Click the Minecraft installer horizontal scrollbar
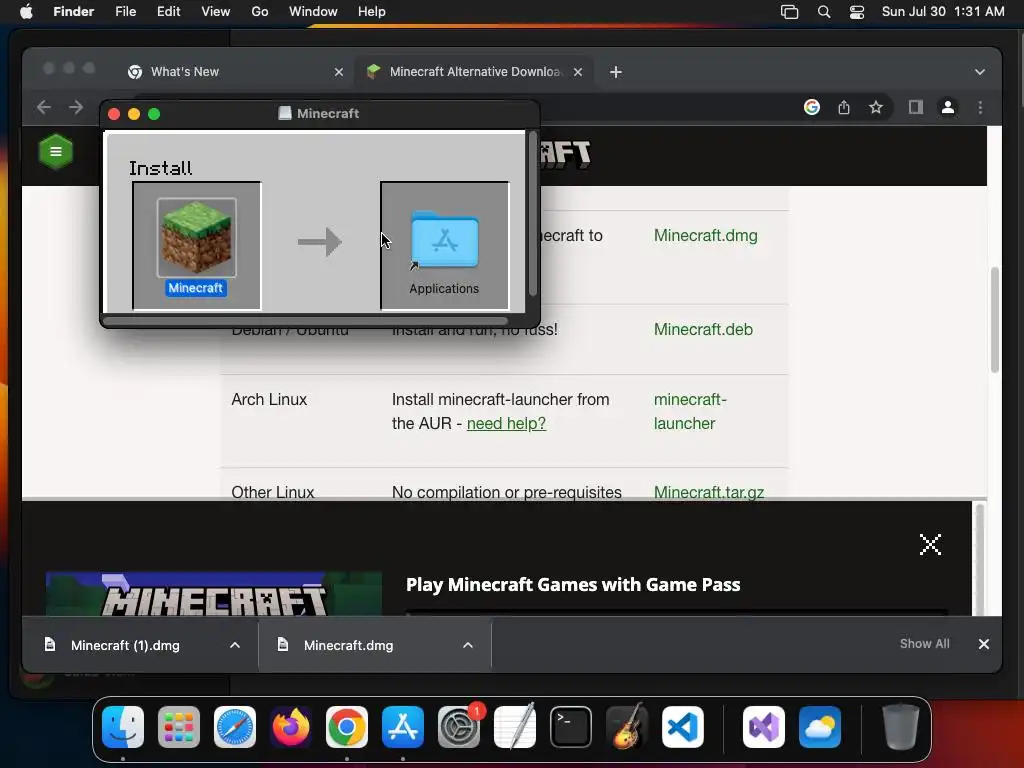 [x=306, y=321]
